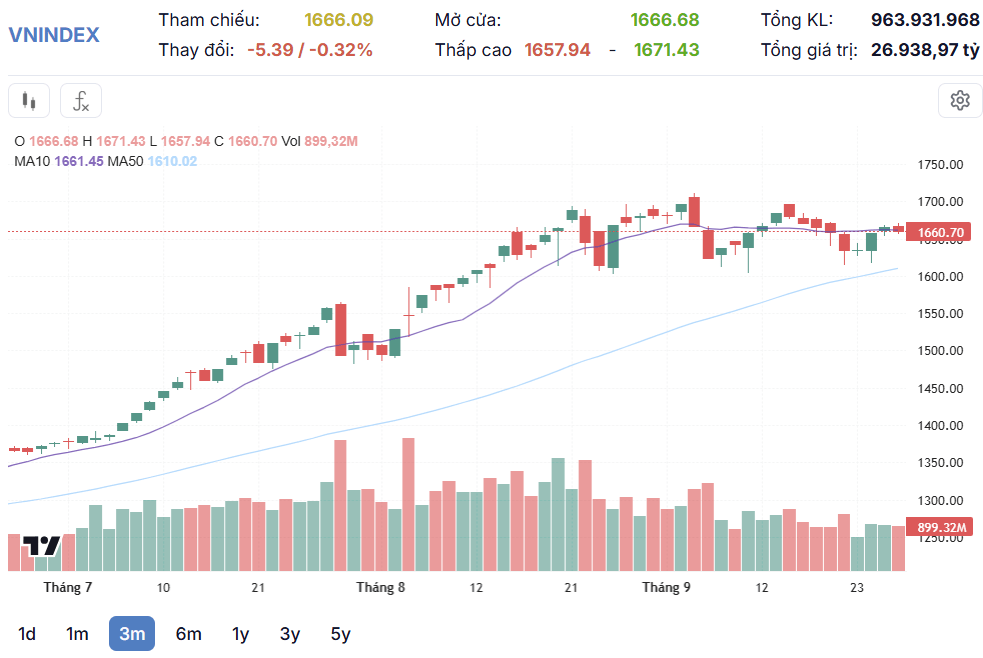
Task: Select the active 3m range button
Action: [132, 634]
